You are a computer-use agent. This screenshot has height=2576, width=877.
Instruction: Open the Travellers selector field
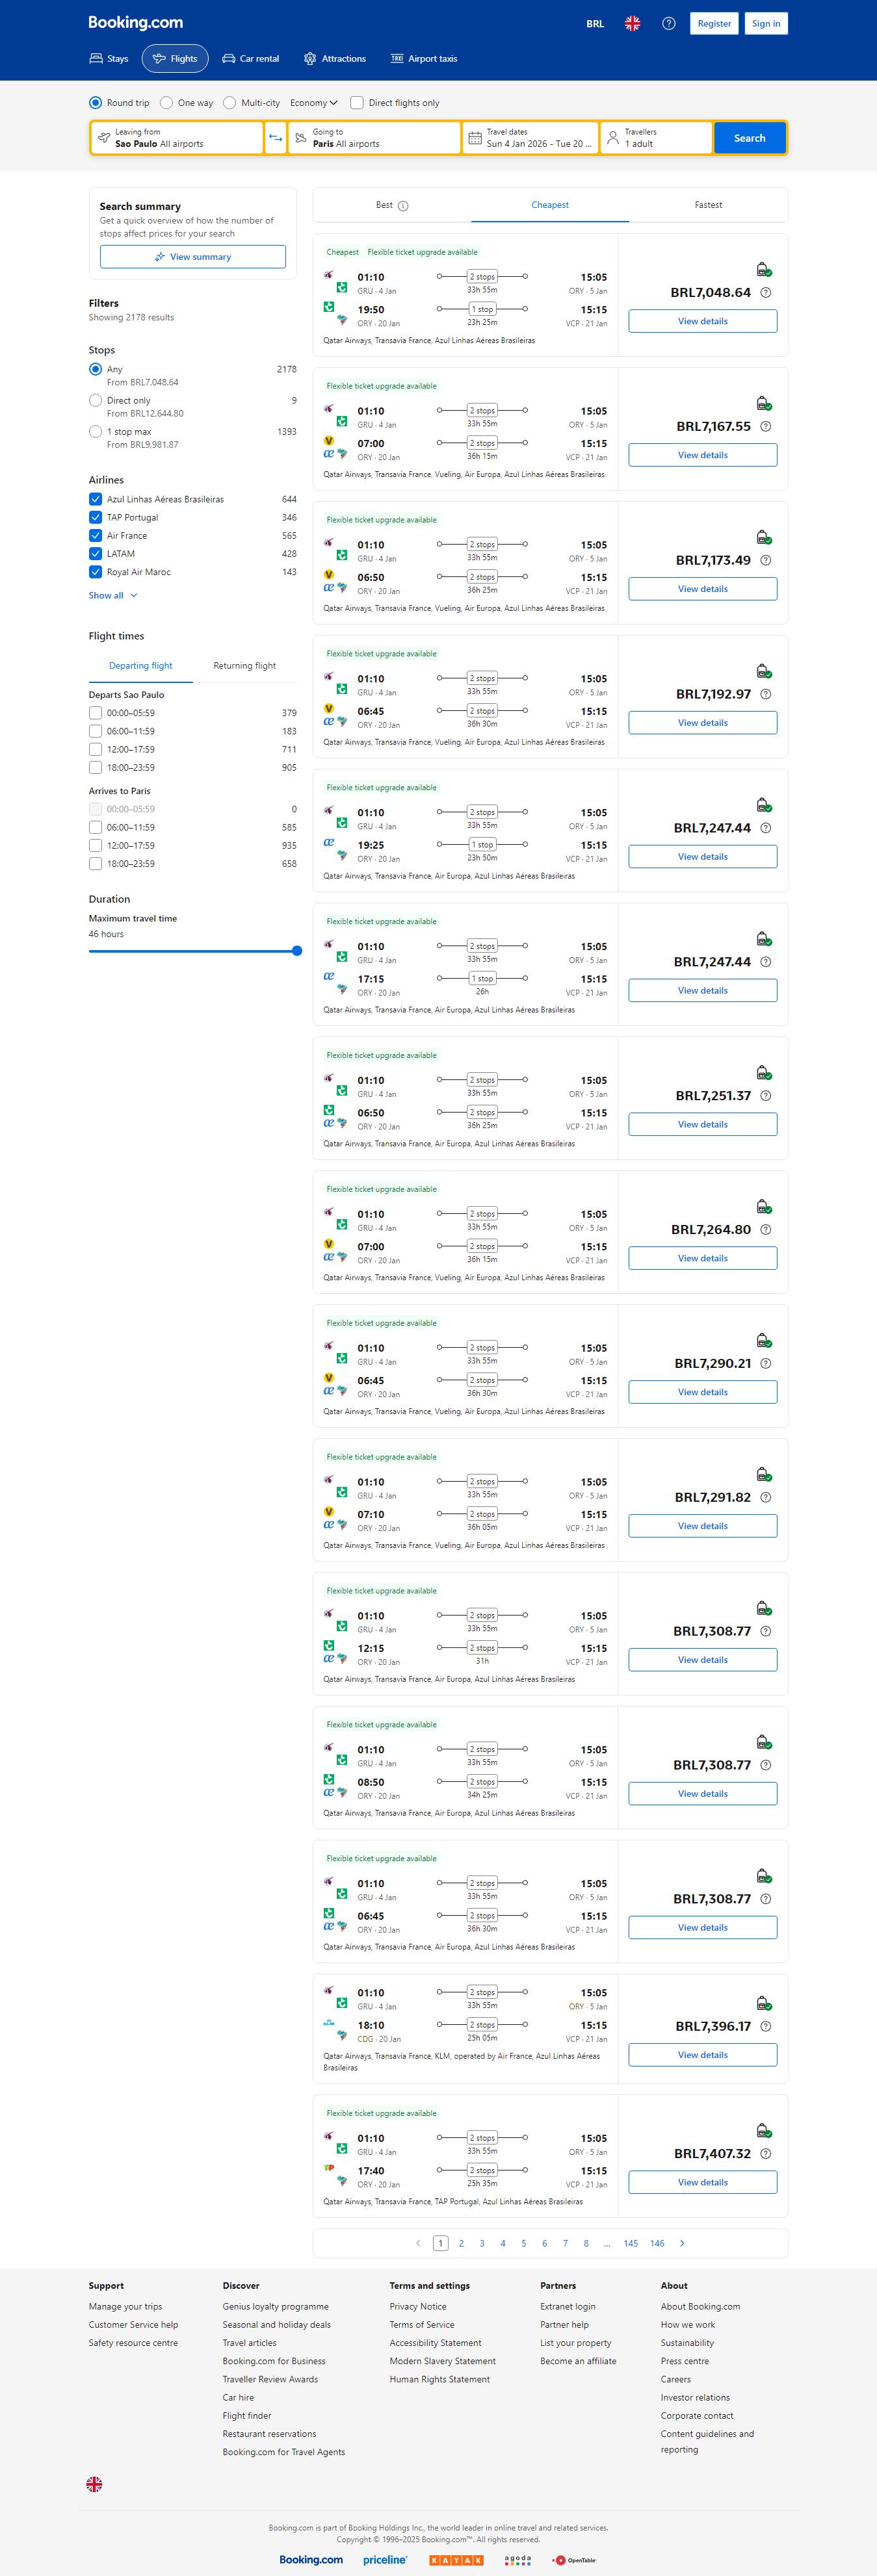[656, 138]
